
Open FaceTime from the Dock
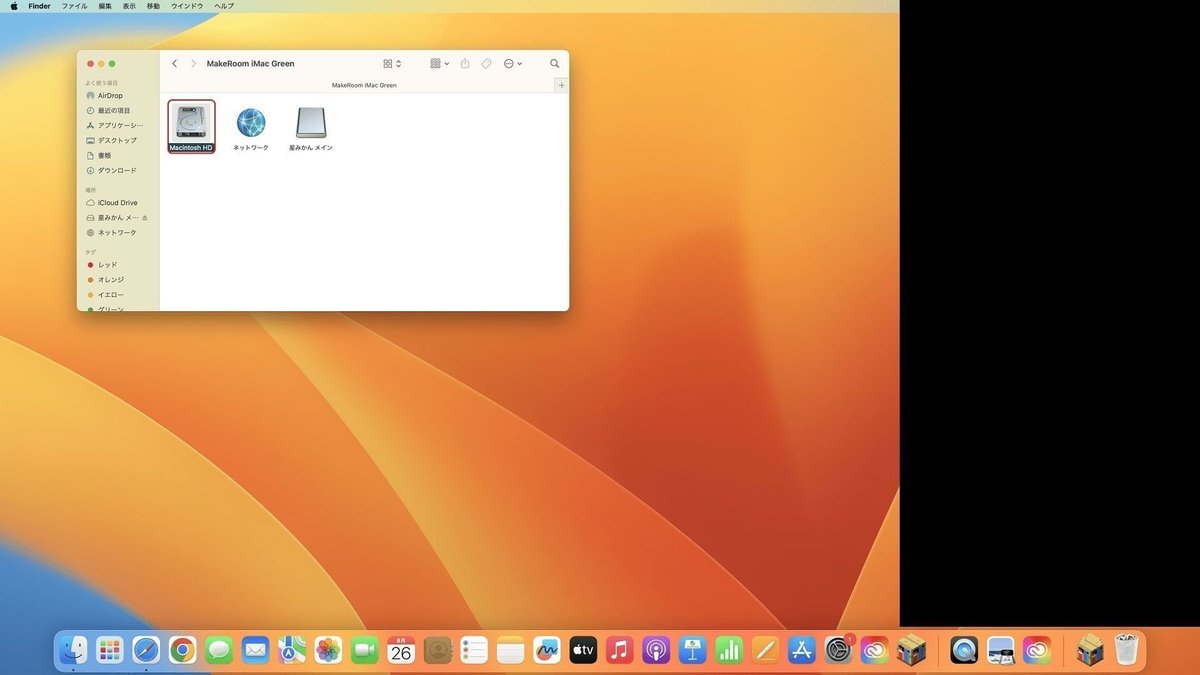(x=365, y=651)
